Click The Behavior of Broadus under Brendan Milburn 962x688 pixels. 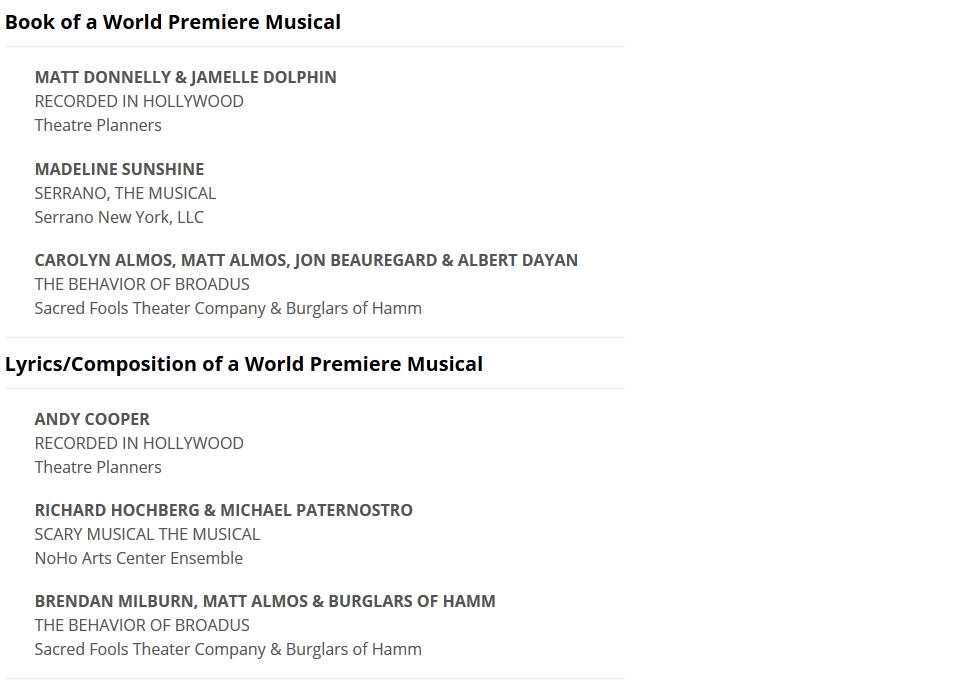pyautogui.click(x=142, y=625)
